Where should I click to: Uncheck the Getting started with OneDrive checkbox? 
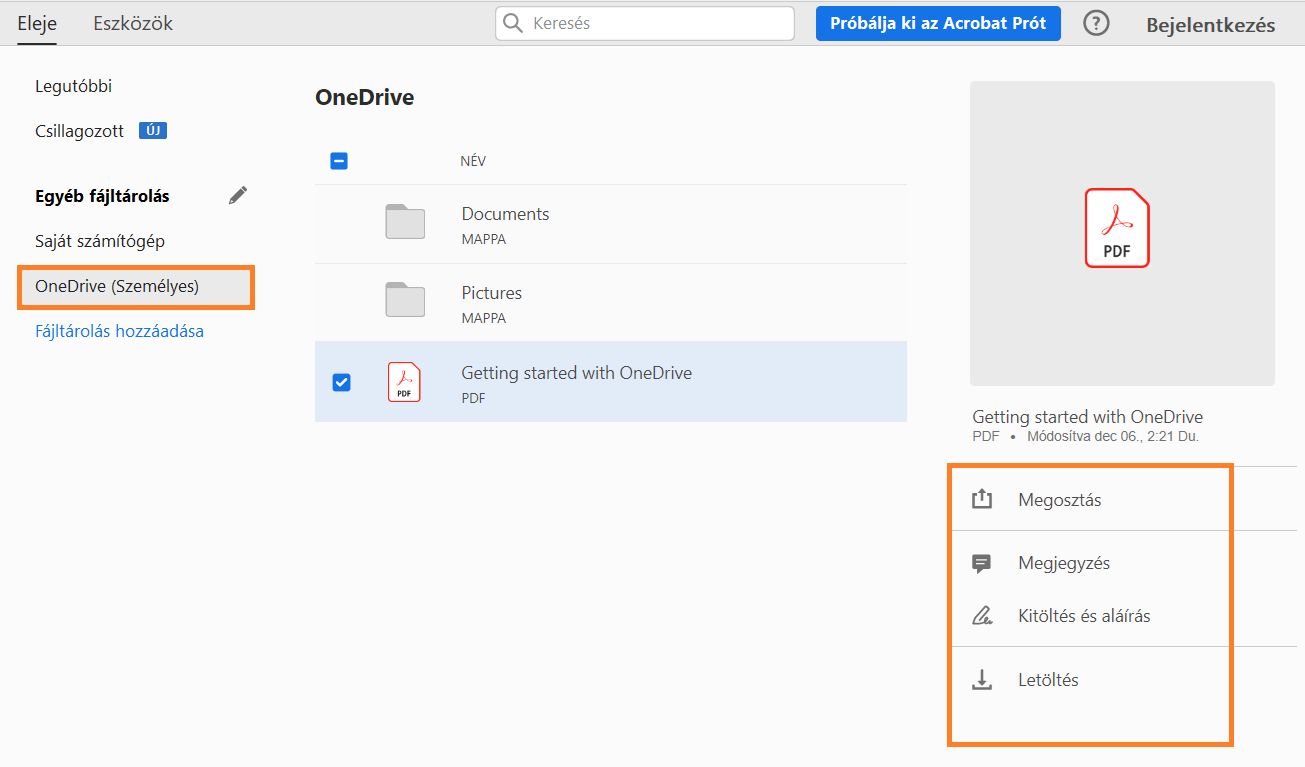[x=341, y=381]
